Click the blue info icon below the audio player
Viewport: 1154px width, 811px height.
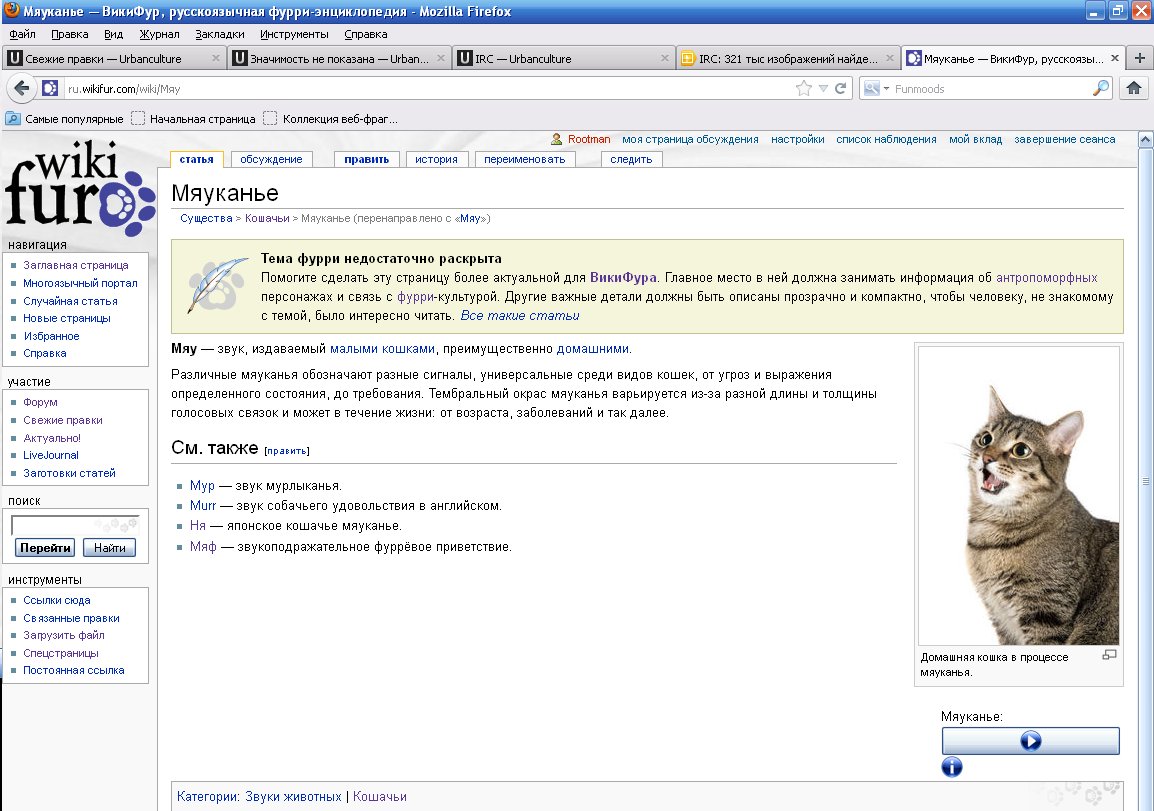952,767
